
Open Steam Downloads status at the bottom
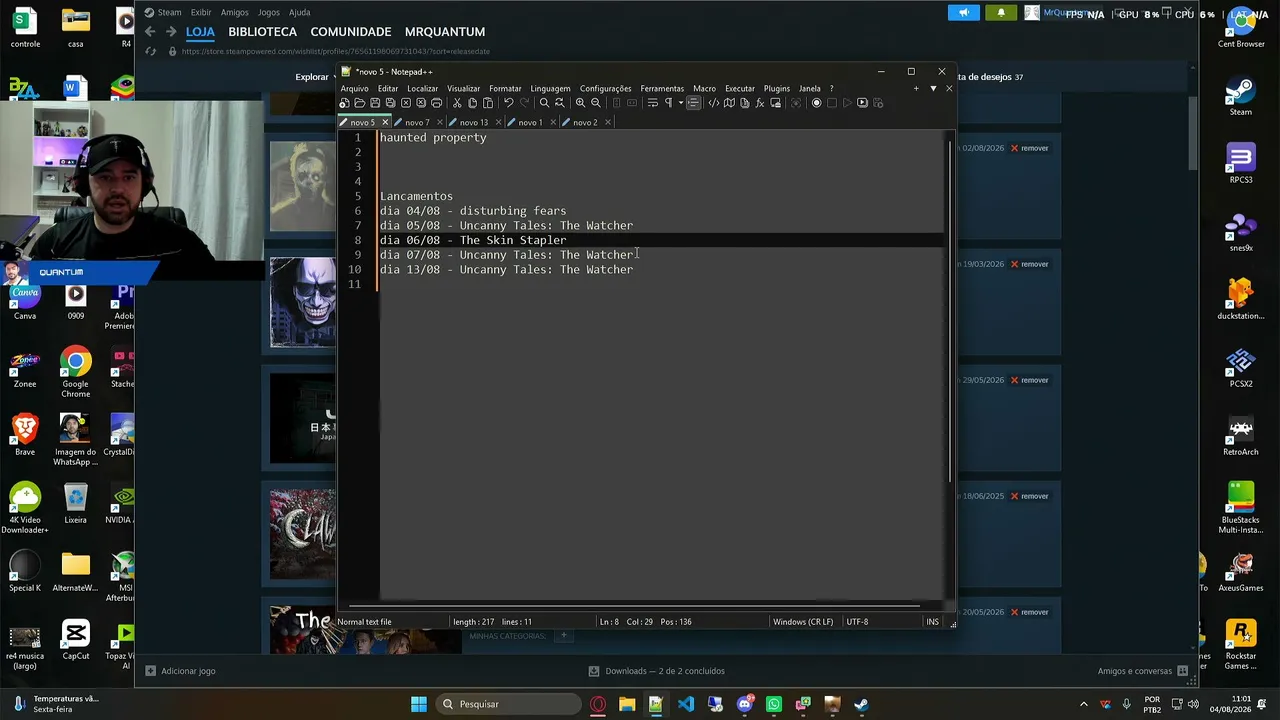[657, 671]
